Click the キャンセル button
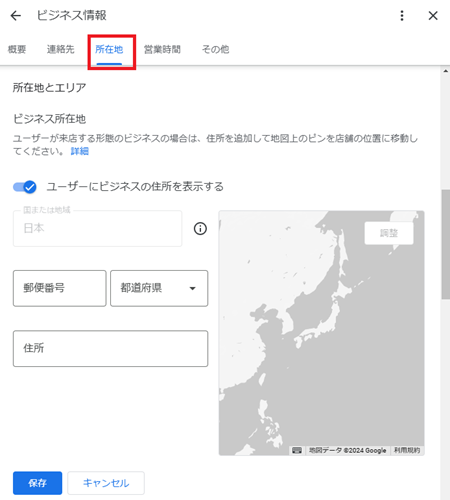The height and width of the screenshot is (500, 450). tap(106, 483)
